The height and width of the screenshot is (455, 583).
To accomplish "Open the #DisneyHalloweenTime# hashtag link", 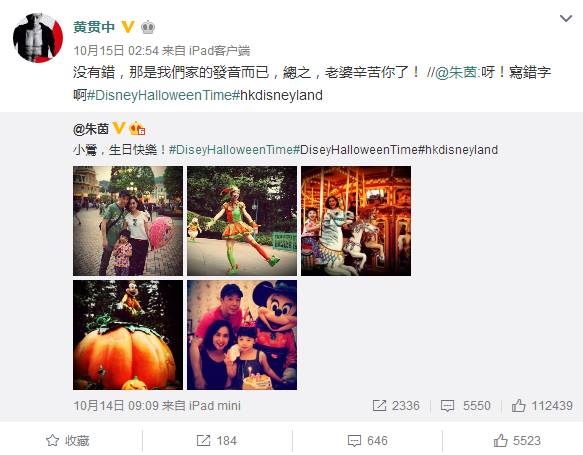I will (x=162, y=95).
